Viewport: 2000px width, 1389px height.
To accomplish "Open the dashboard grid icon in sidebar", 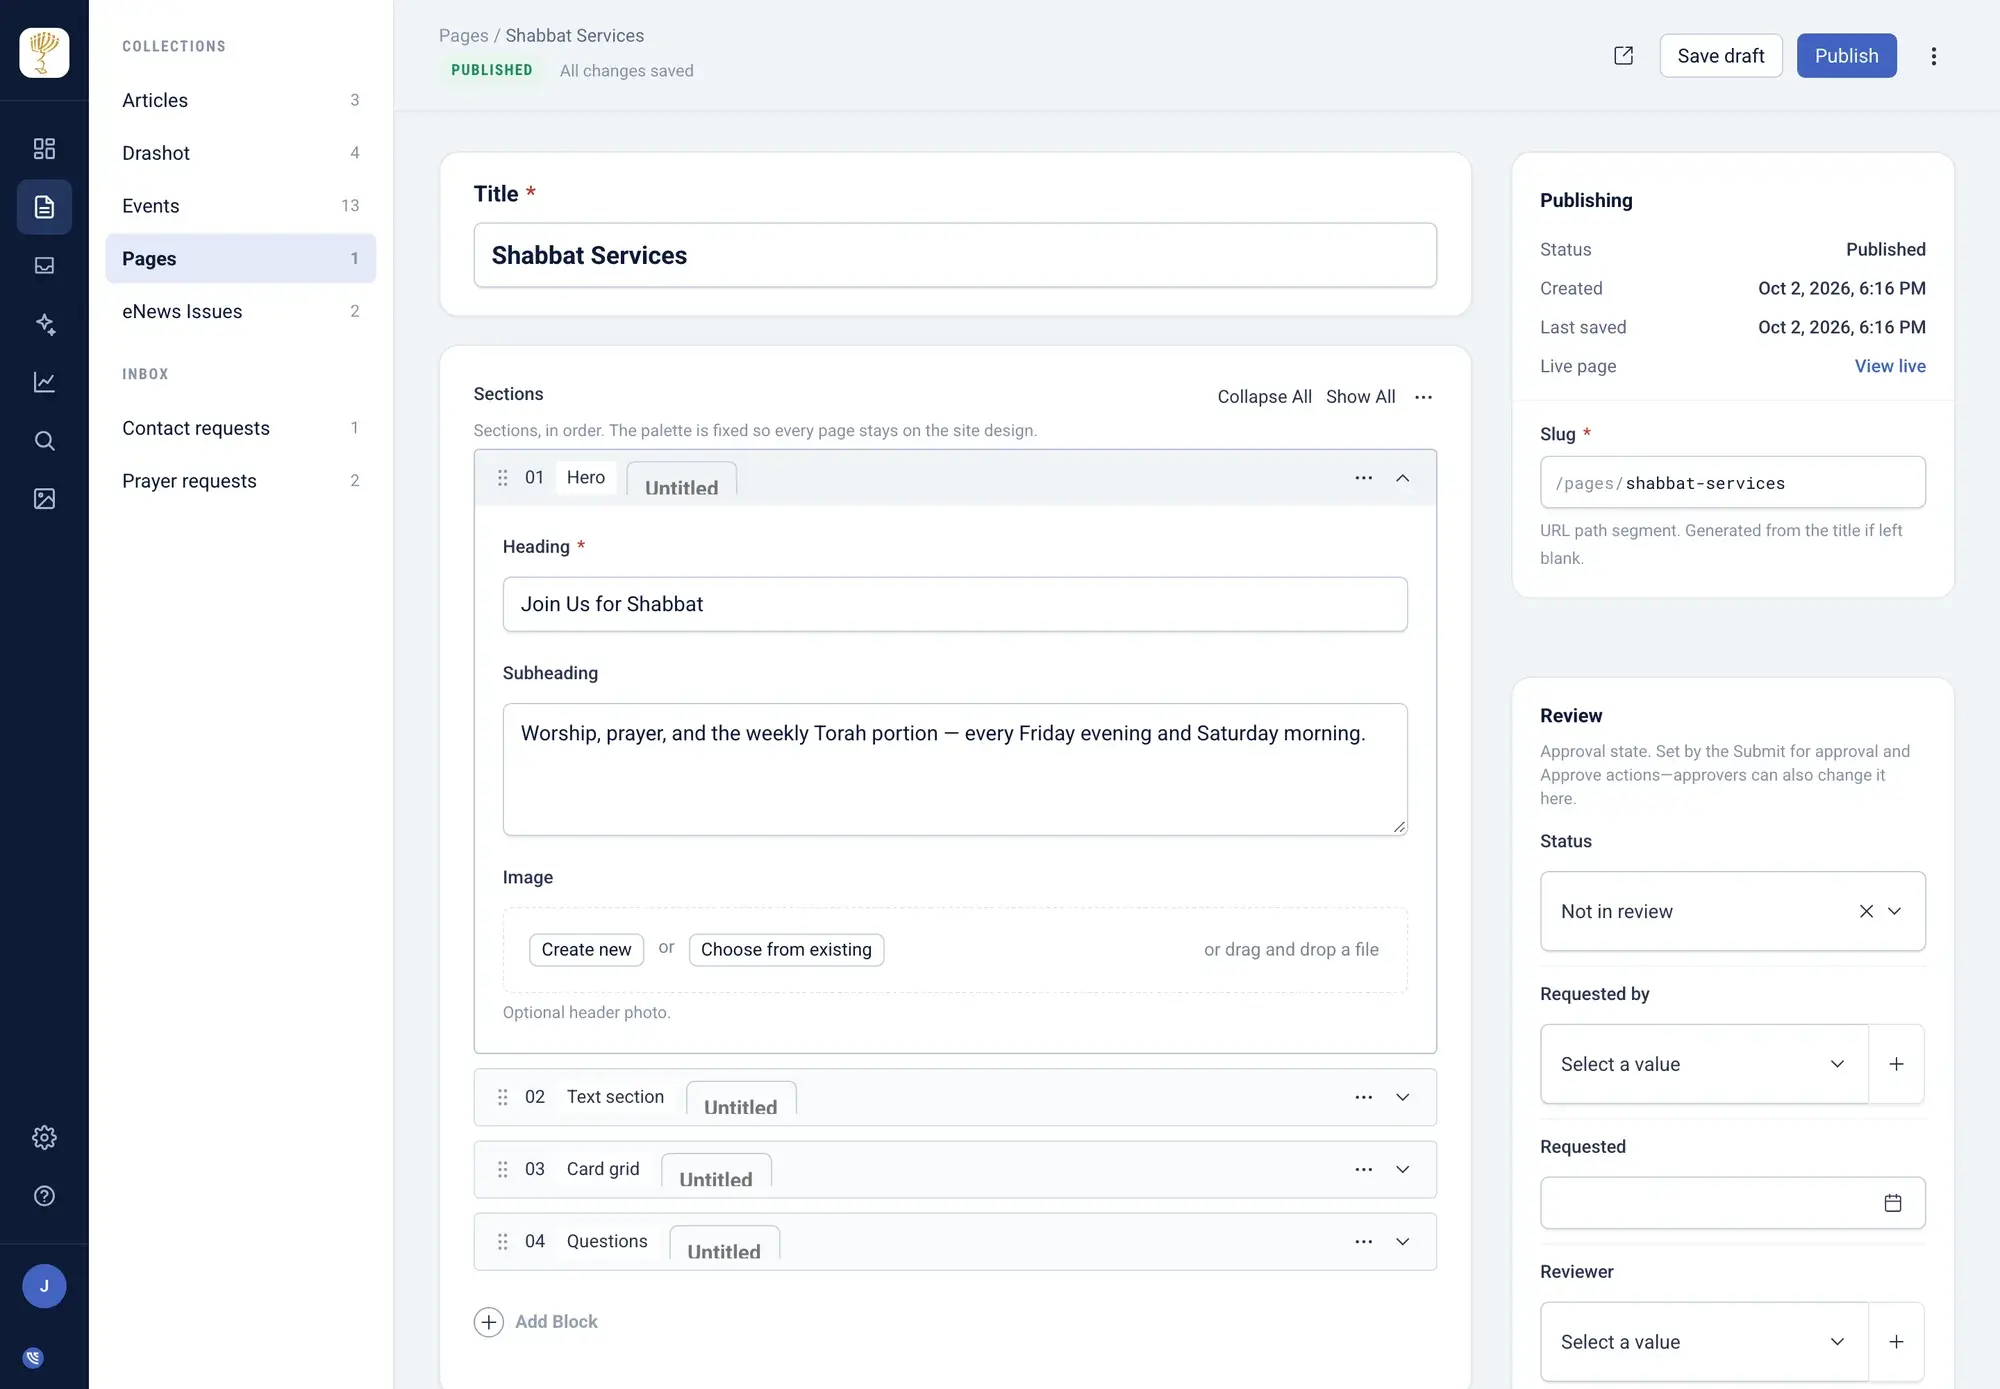I will 44,149.
